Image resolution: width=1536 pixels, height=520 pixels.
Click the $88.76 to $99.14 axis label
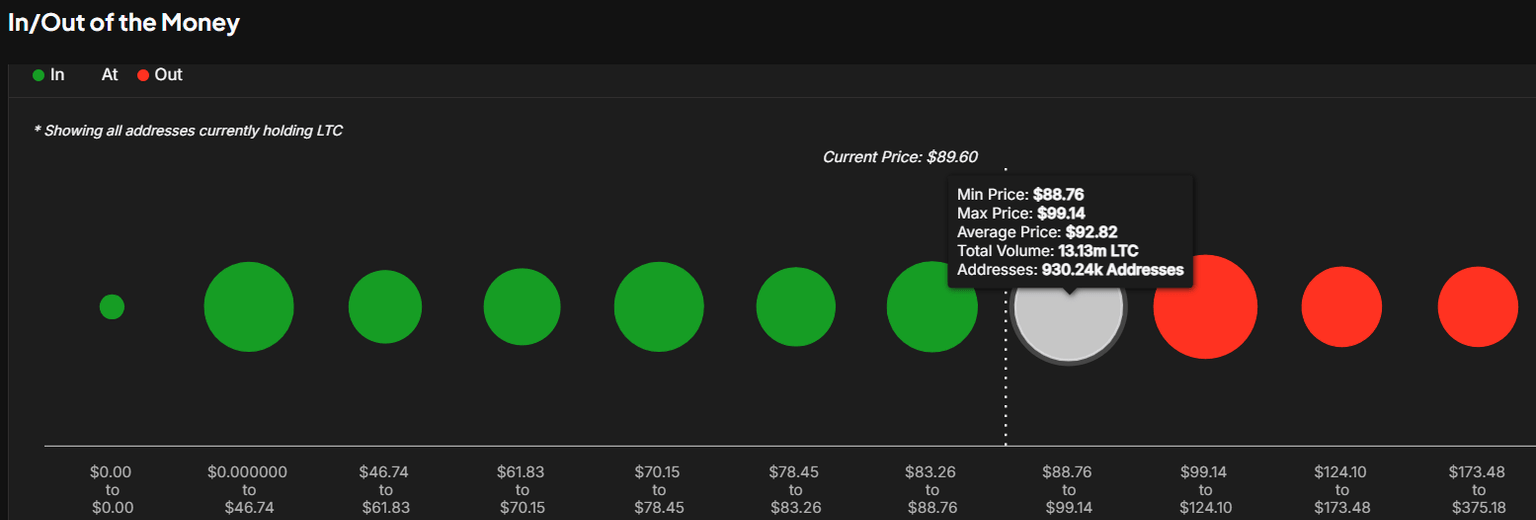(1069, 489)
